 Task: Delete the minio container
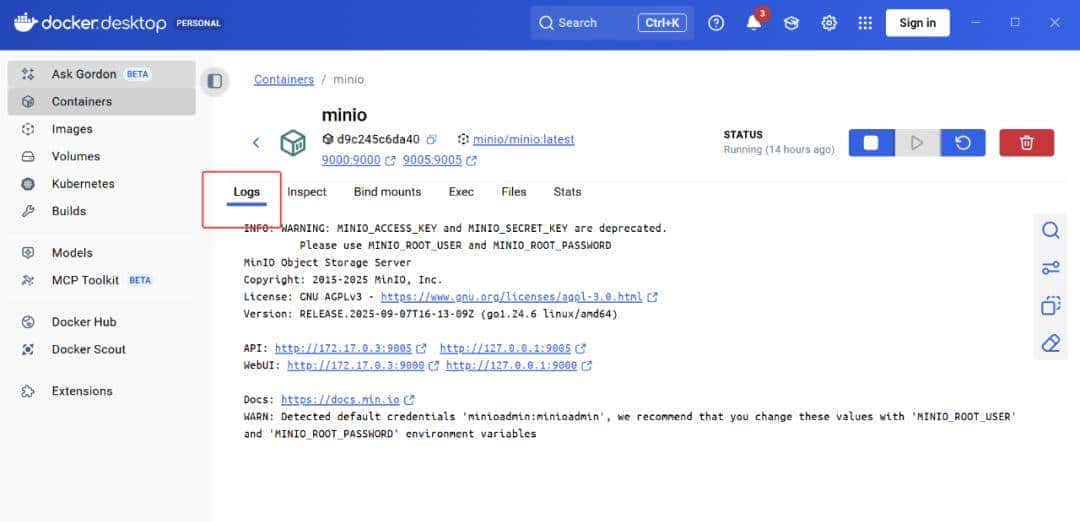pos(1026,143)
